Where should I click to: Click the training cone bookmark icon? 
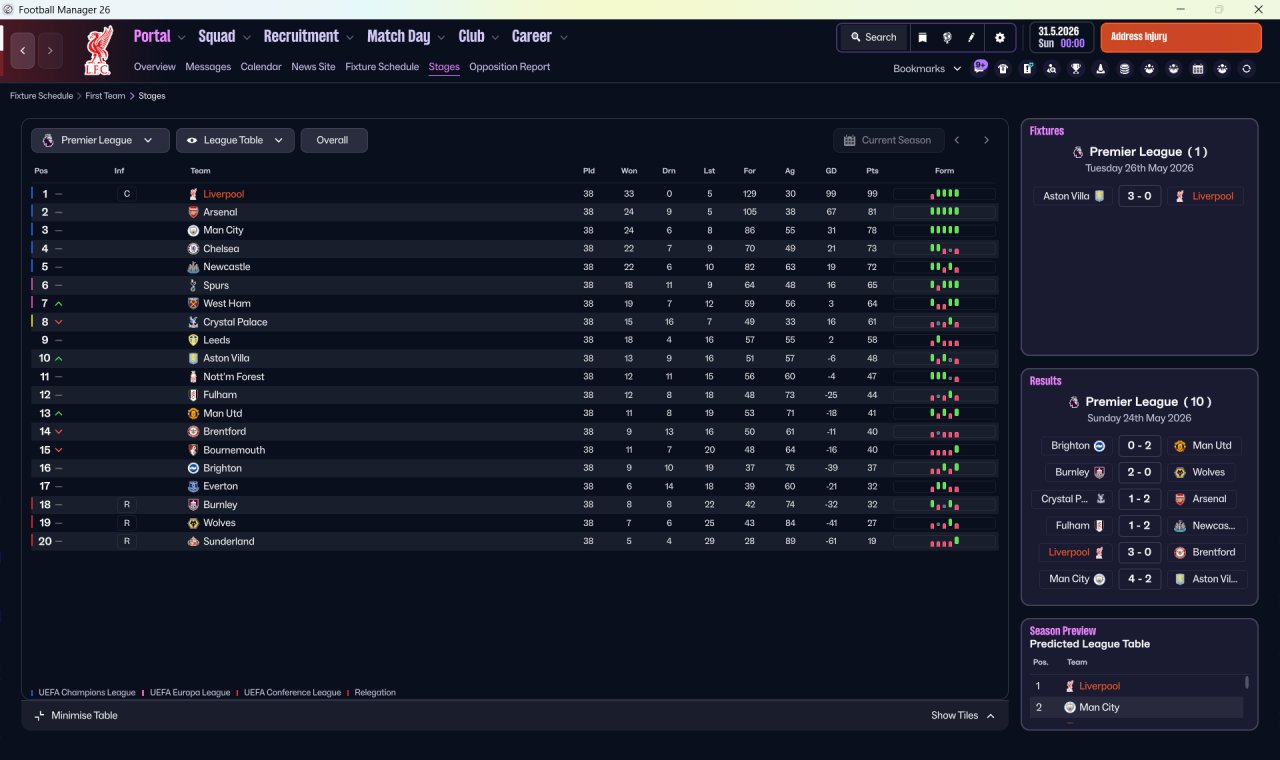1100,69
